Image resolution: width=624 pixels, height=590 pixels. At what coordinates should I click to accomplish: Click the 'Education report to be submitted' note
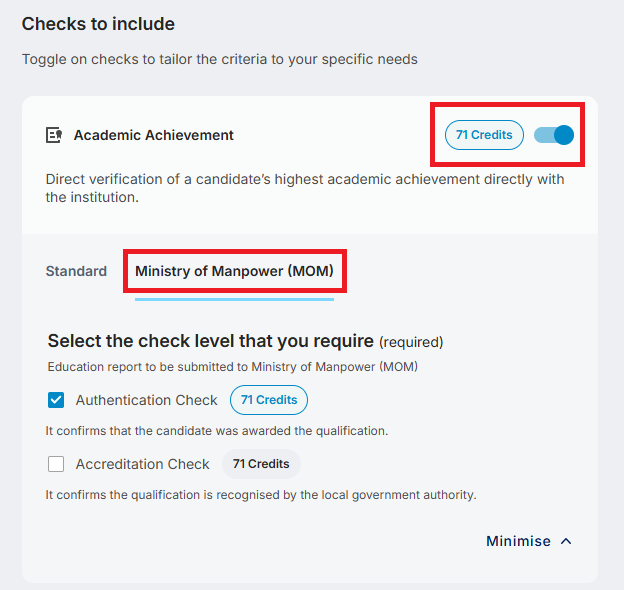pos(232,367)
